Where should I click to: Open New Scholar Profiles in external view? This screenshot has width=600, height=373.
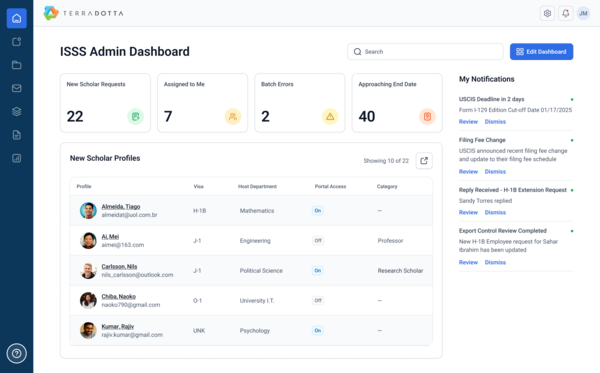pos(424,161)
